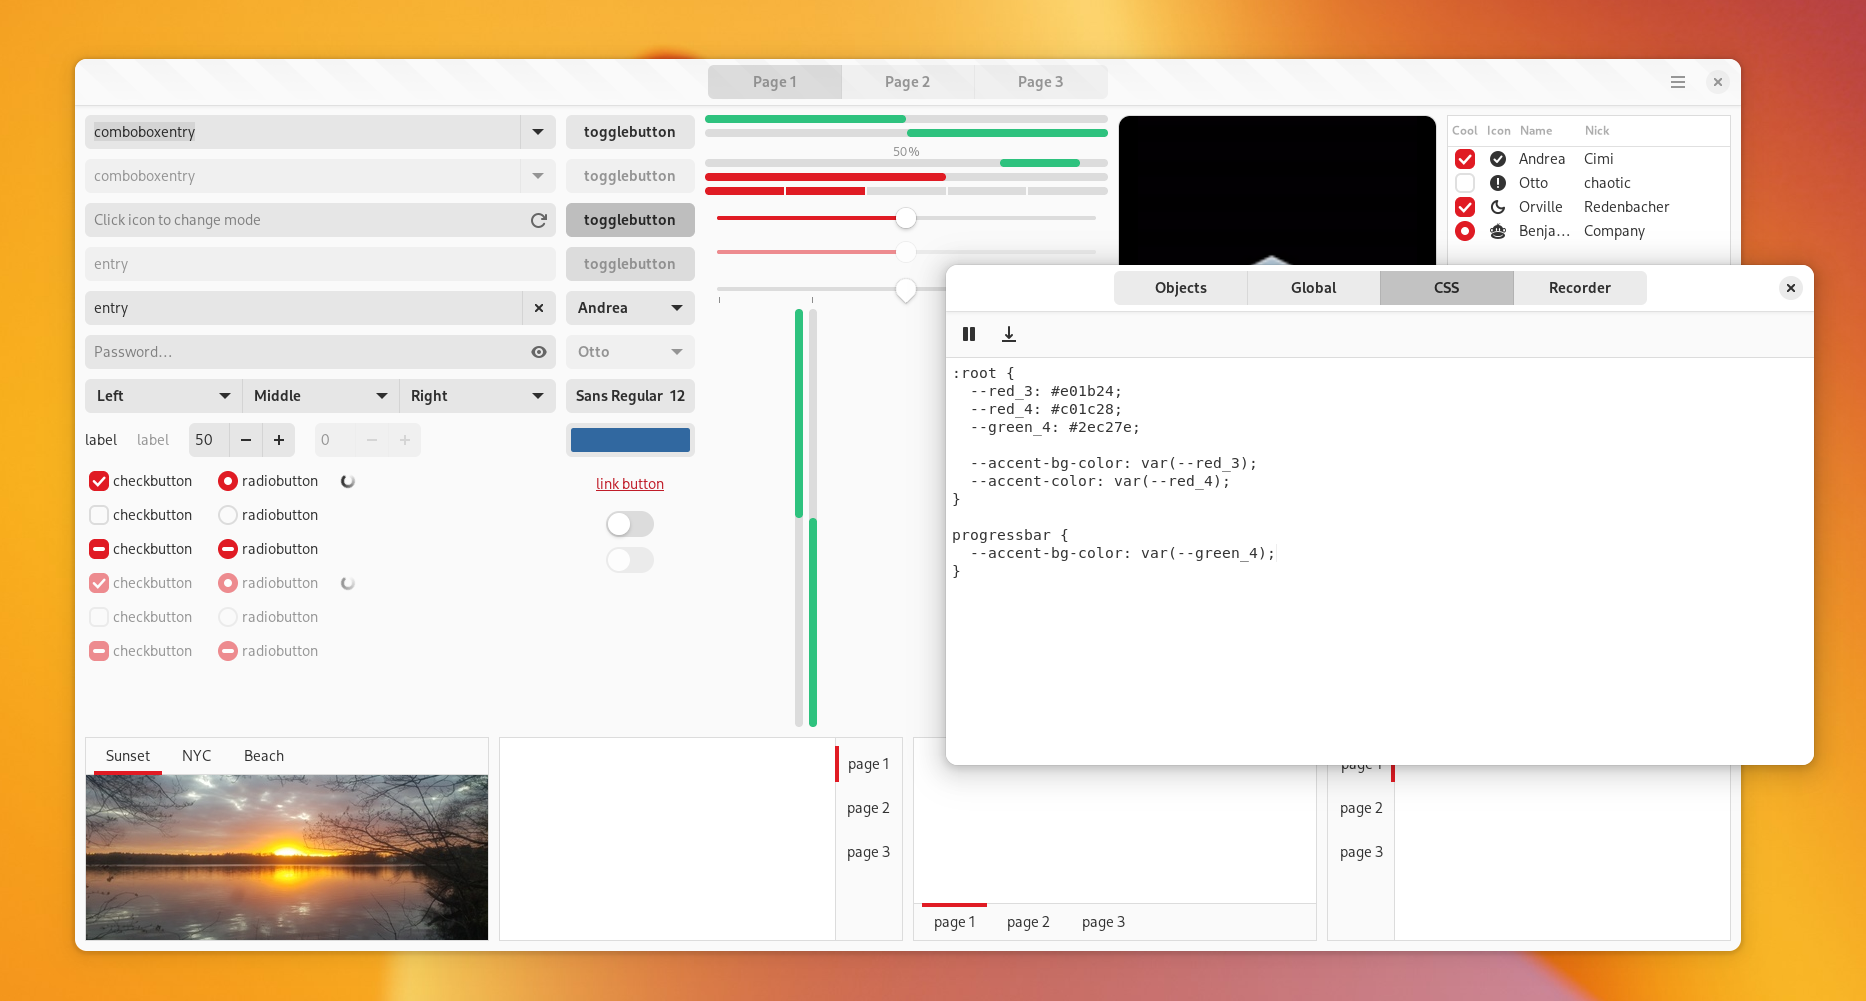The height and width of the screenshot is (1001, 1866).
Task: Open the Right dropdown
Action: [x=477, y=396]
